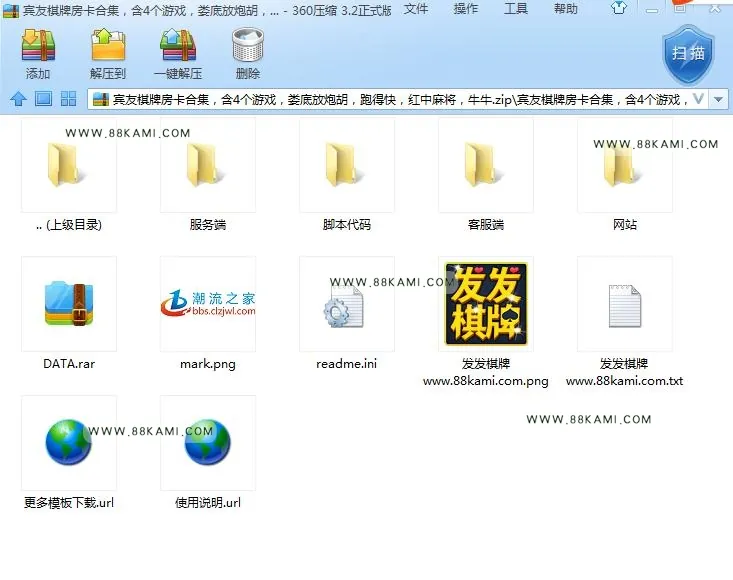The width and height of the screenshot is (733, 580).
Task: Click the 网站 folder name label
Action: tap(625, 225)
